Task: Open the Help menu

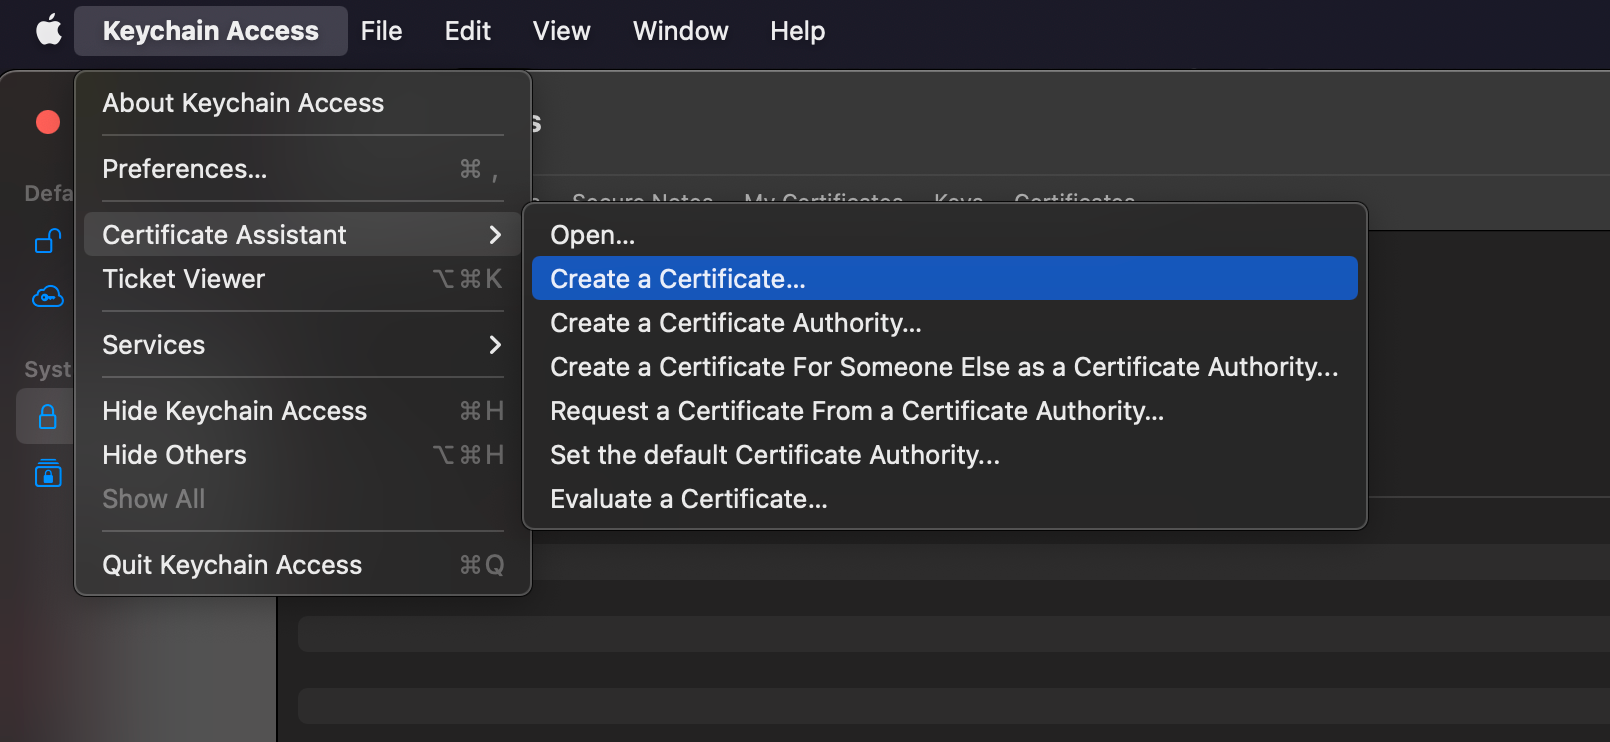Action: tap(797, 31)
